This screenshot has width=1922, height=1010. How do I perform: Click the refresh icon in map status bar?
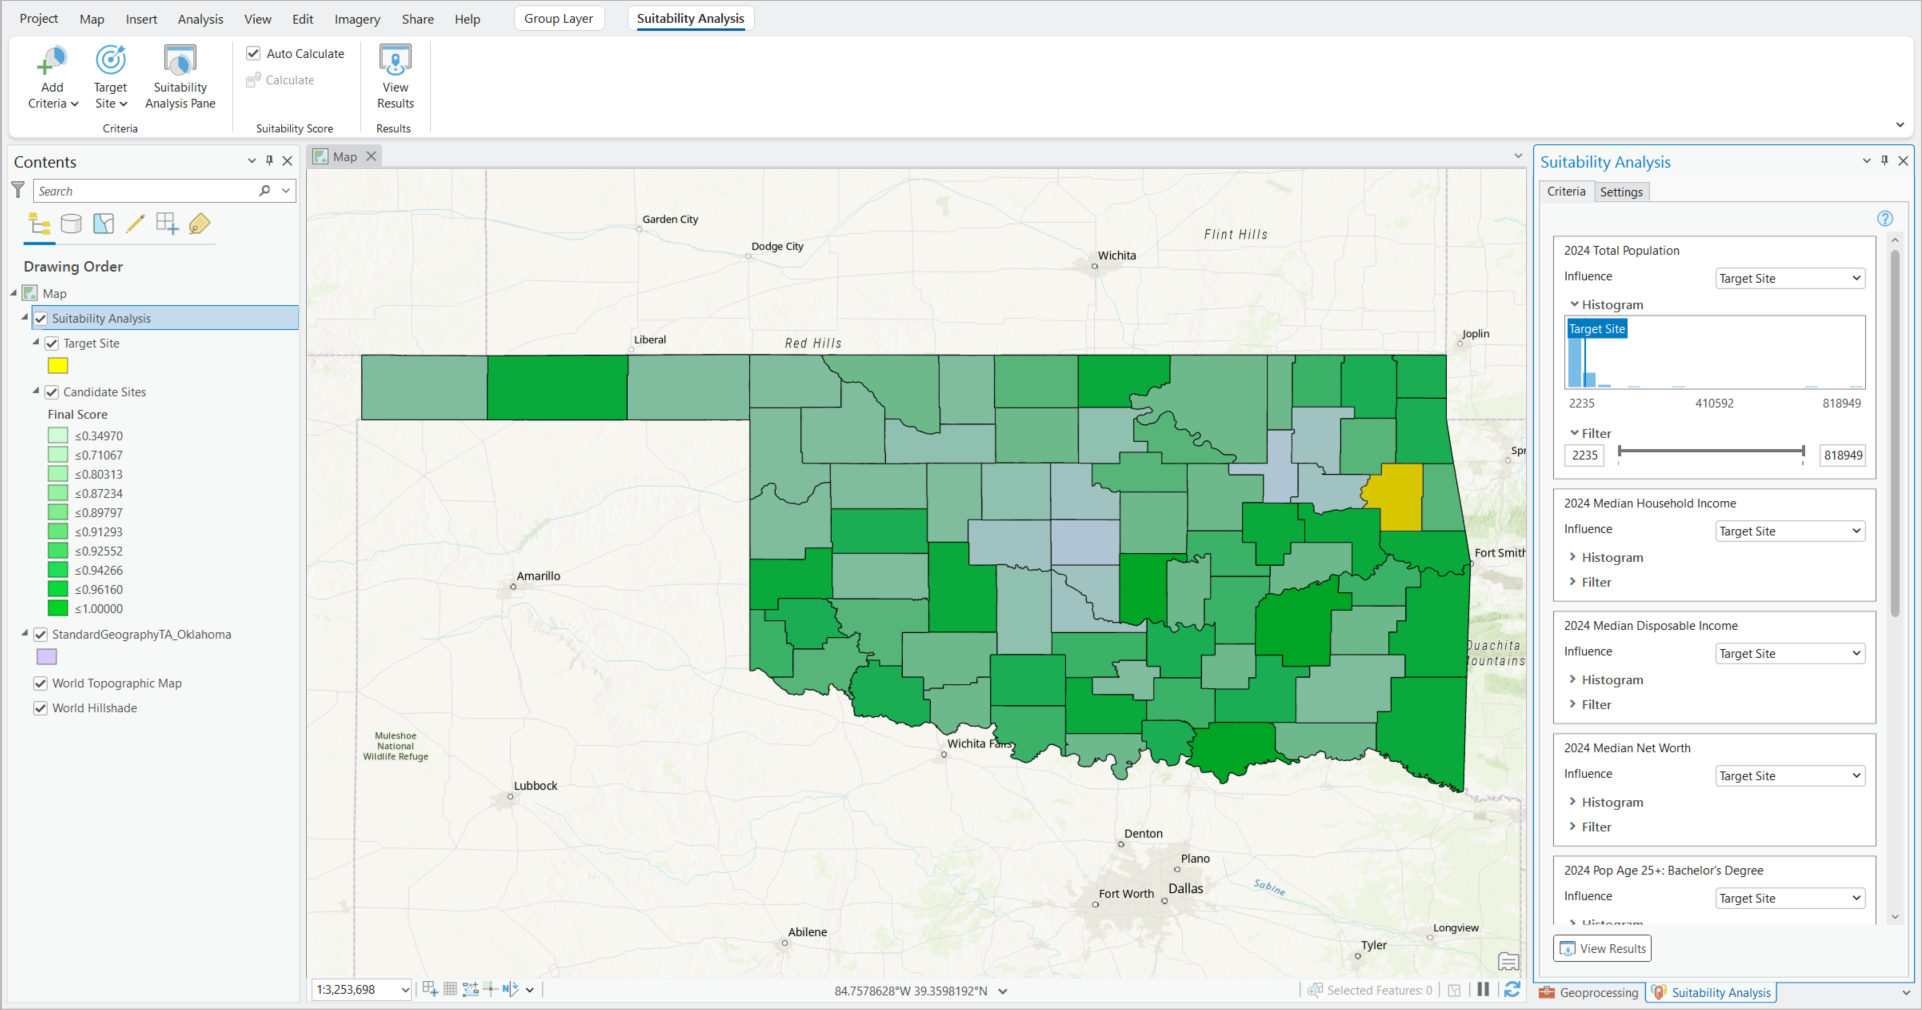pos(1512,989)
